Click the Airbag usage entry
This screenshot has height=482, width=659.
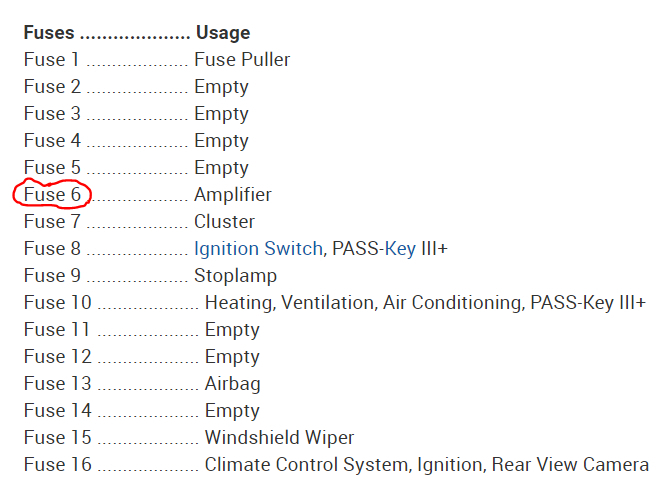tap(232, 384)
